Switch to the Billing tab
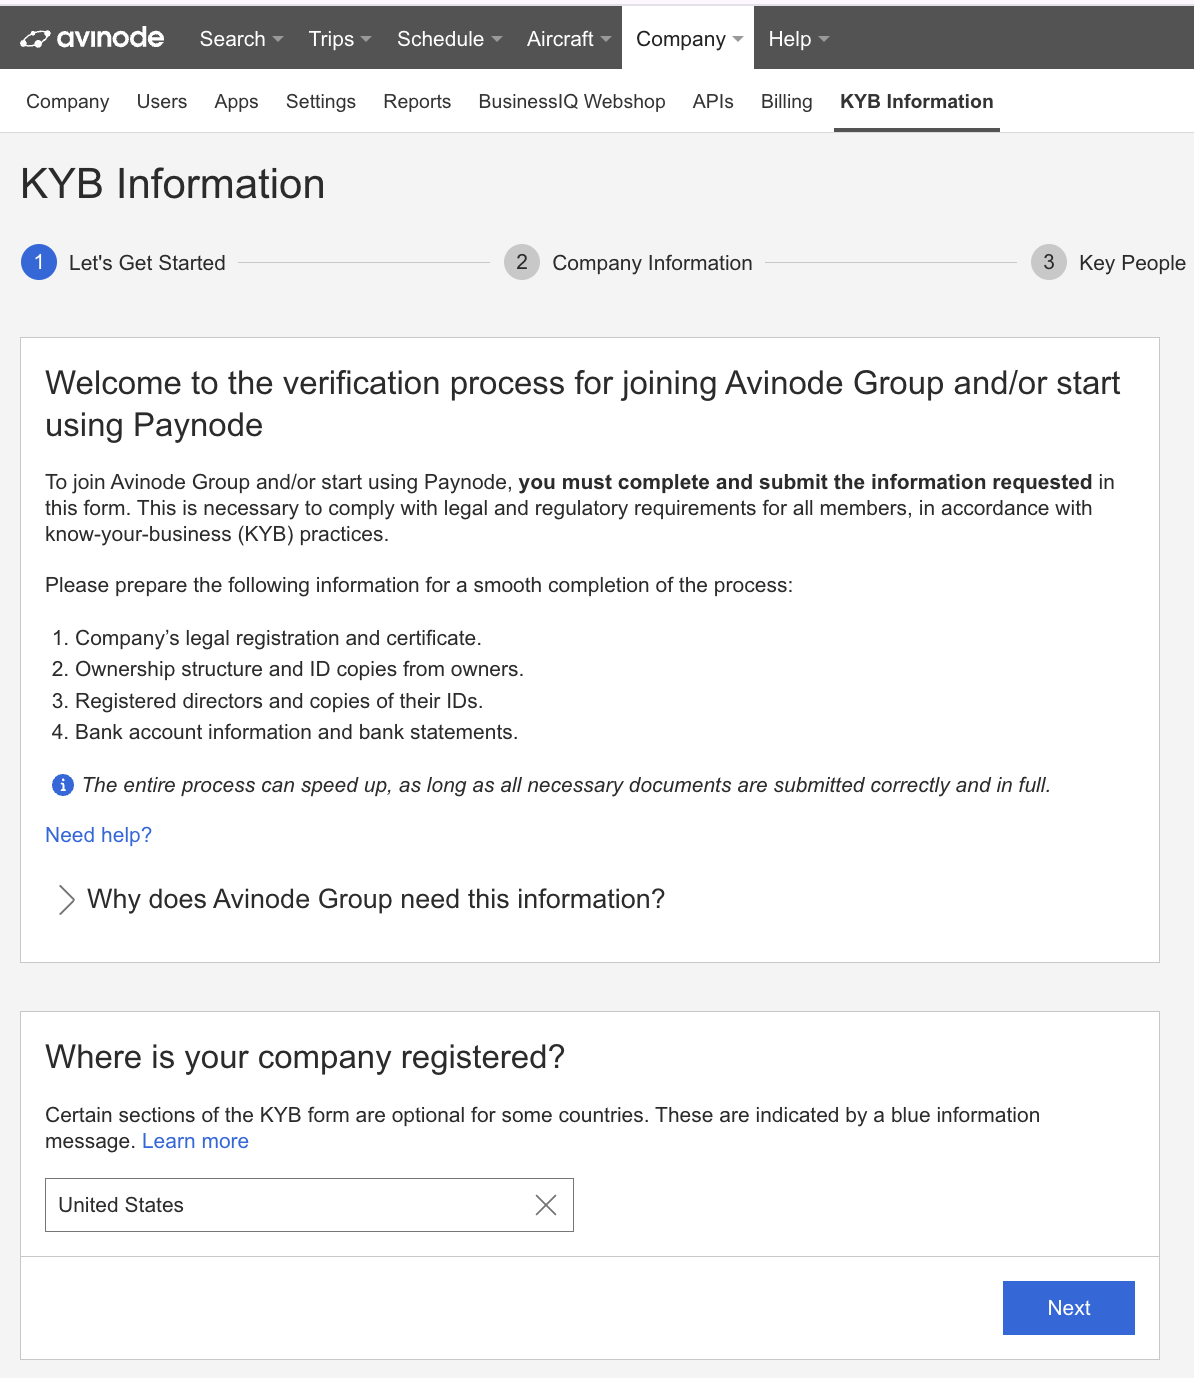1194x1378 pixels. coord(786,101)
